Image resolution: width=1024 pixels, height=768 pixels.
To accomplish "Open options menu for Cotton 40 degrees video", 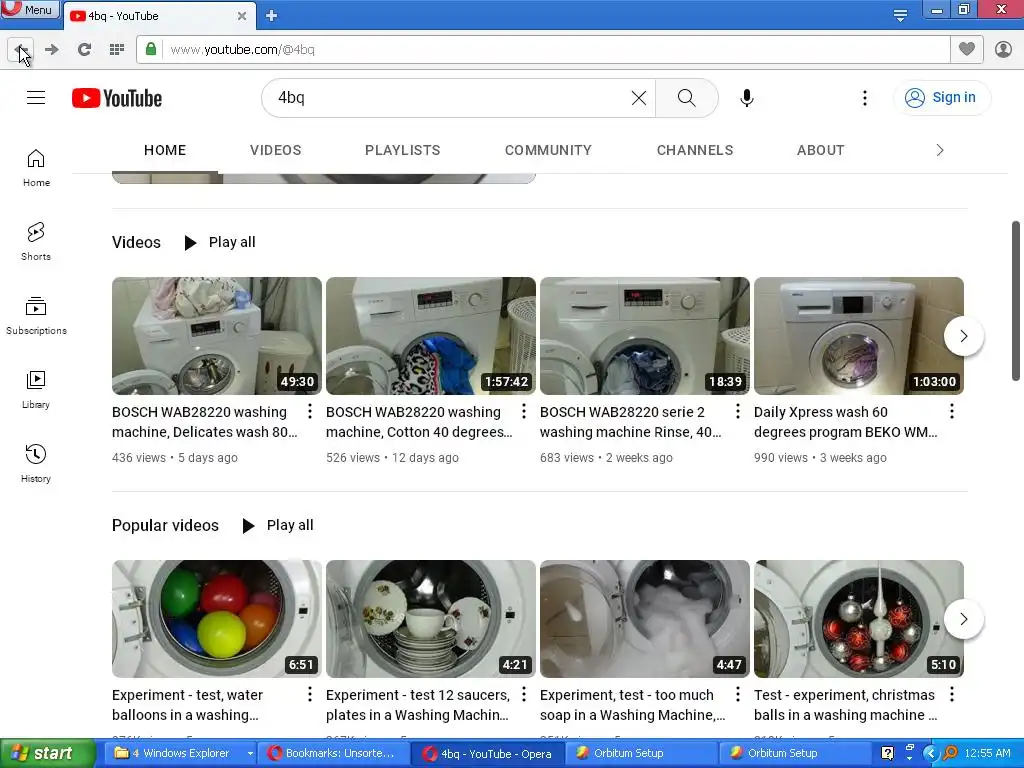I will coord(524,411).
